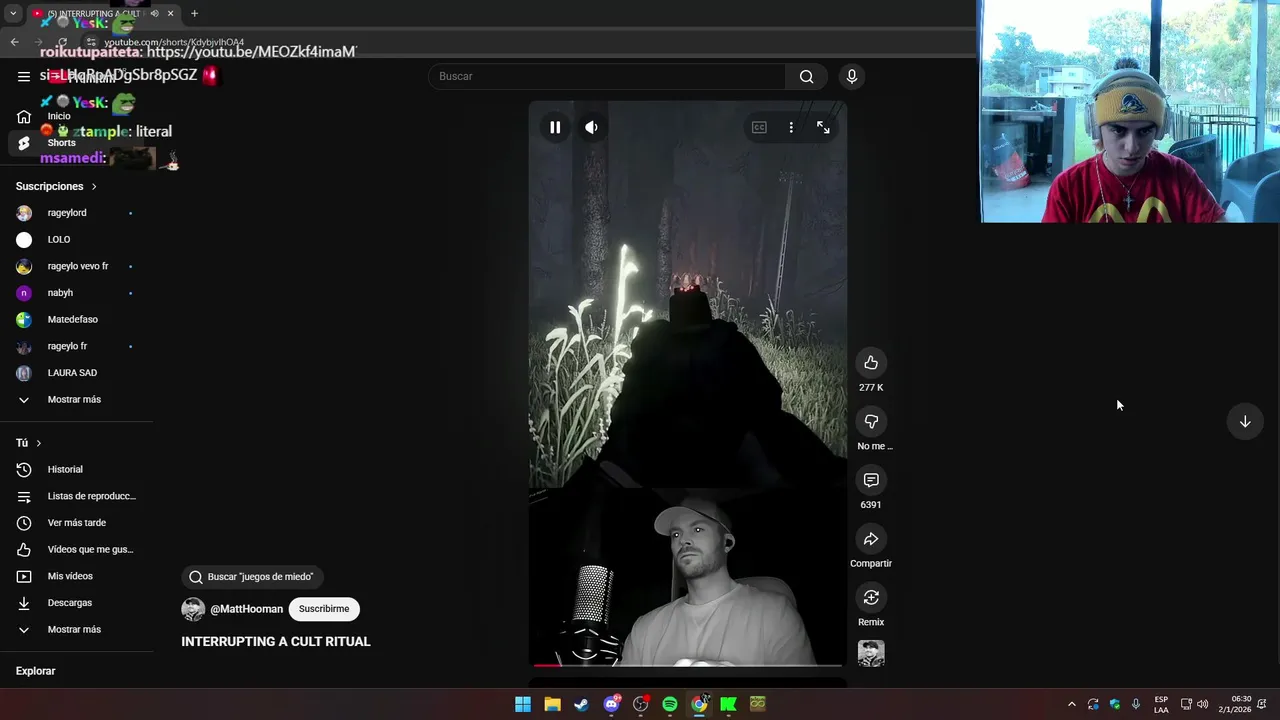Open Ver más tarde list

77,523
